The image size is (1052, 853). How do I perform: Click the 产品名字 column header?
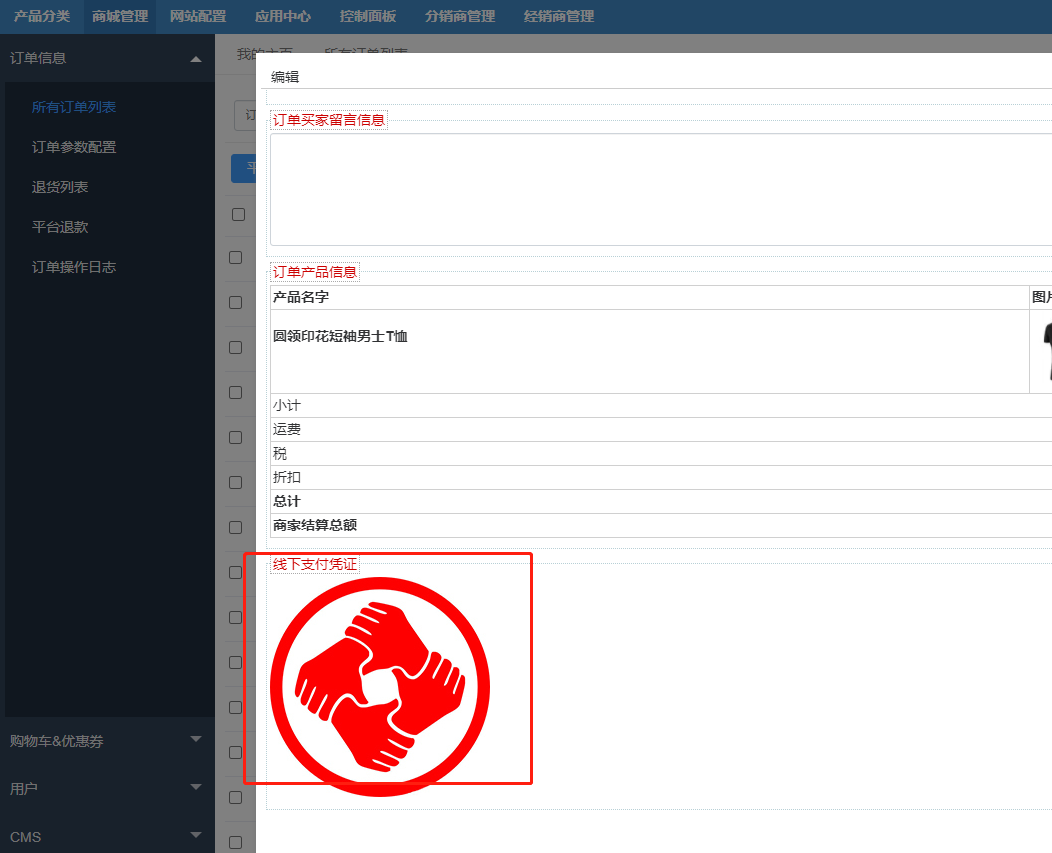(301, 297)
